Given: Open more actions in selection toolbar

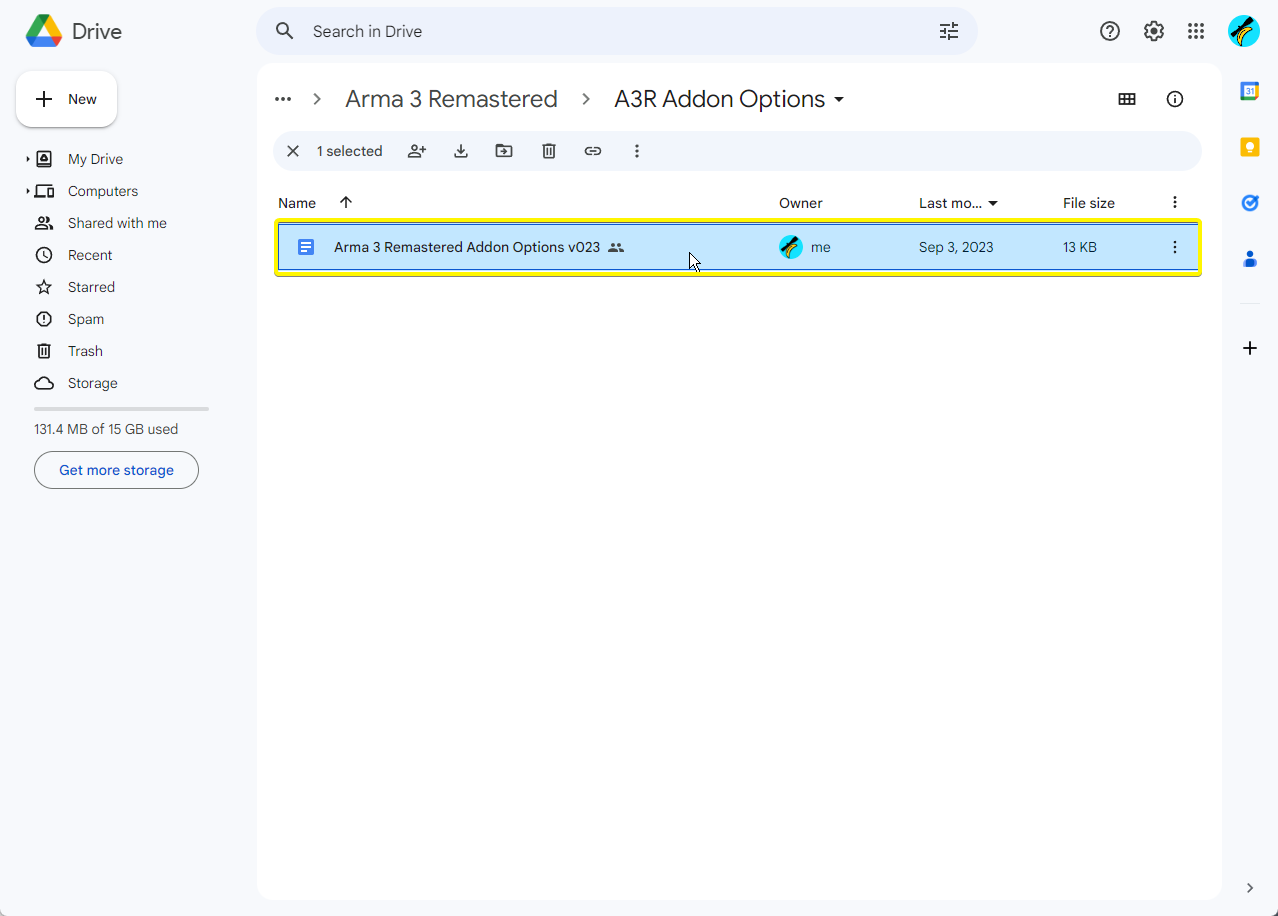Looking at the screenshot, I should 637,151.
